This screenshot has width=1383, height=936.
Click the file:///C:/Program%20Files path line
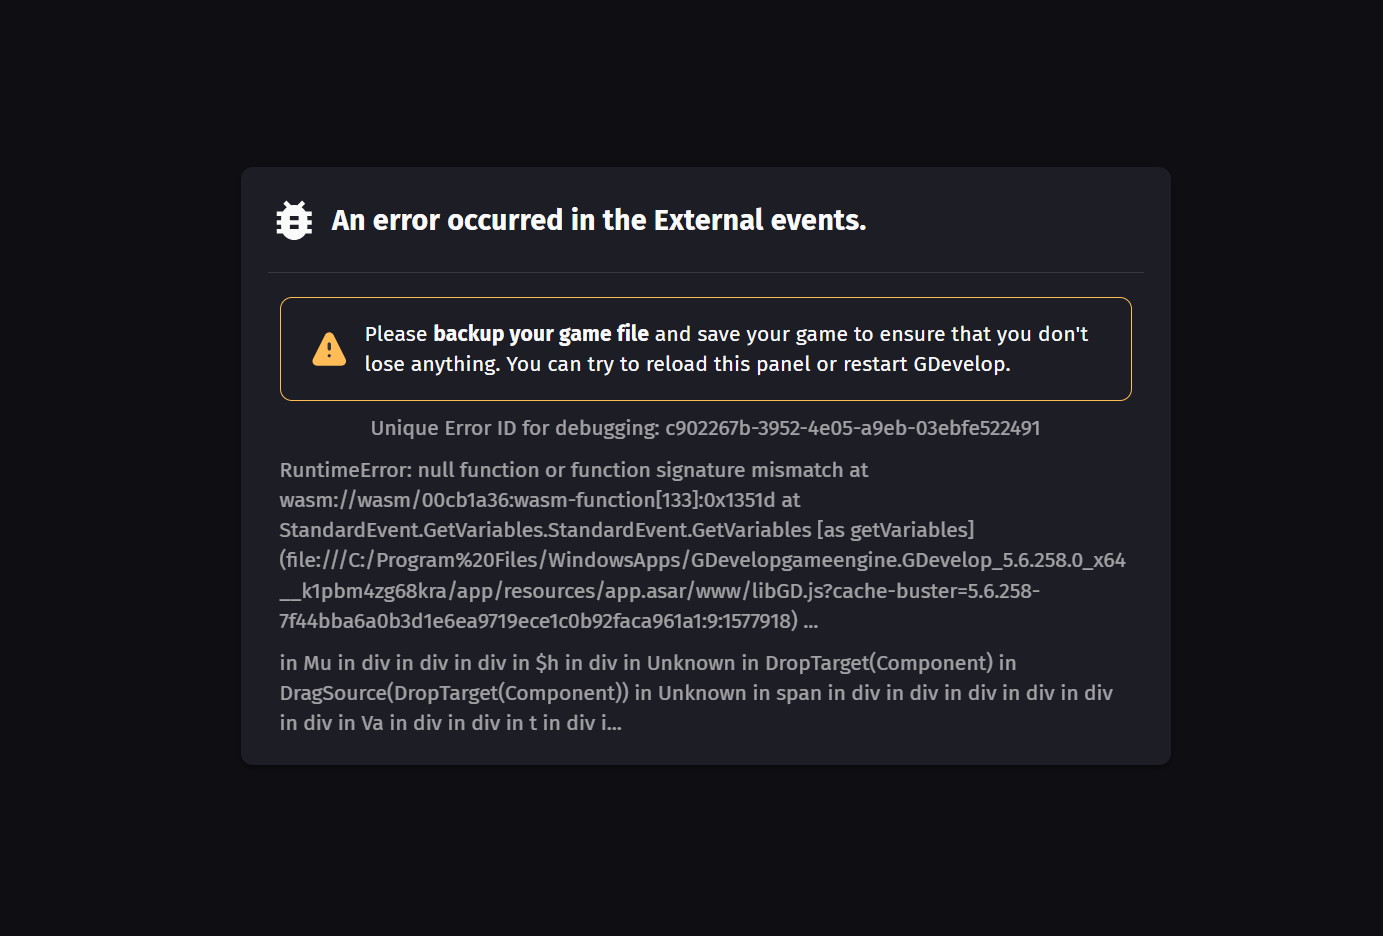click(x=702, y=560)
